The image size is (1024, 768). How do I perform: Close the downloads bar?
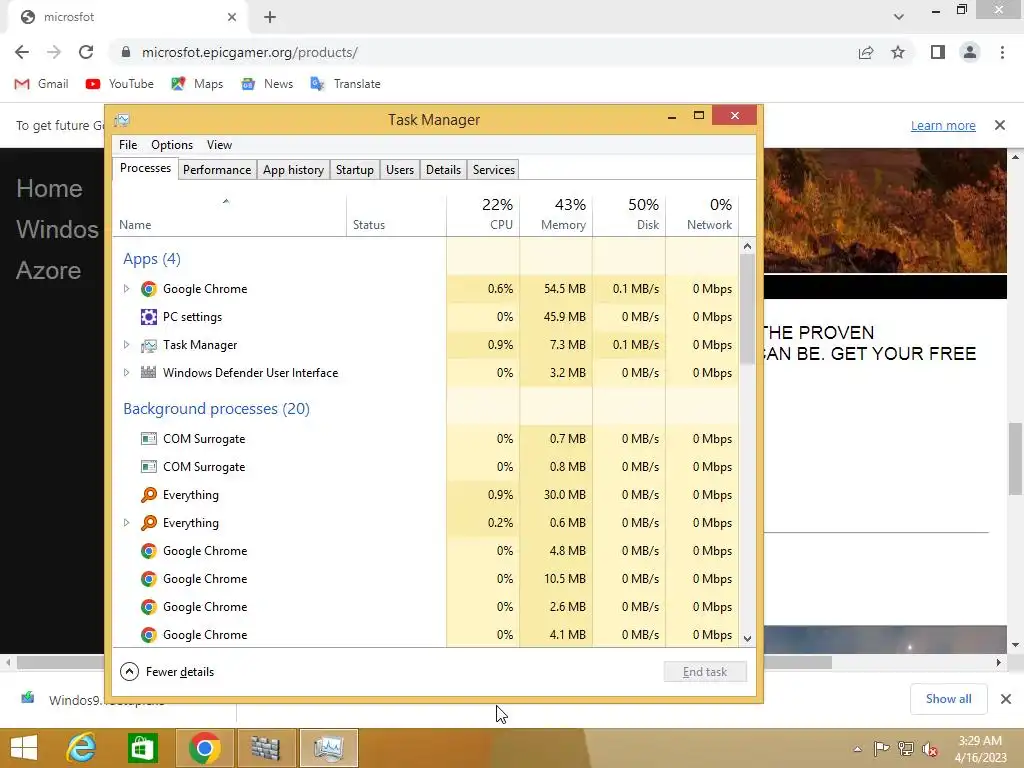[1006, 699]
